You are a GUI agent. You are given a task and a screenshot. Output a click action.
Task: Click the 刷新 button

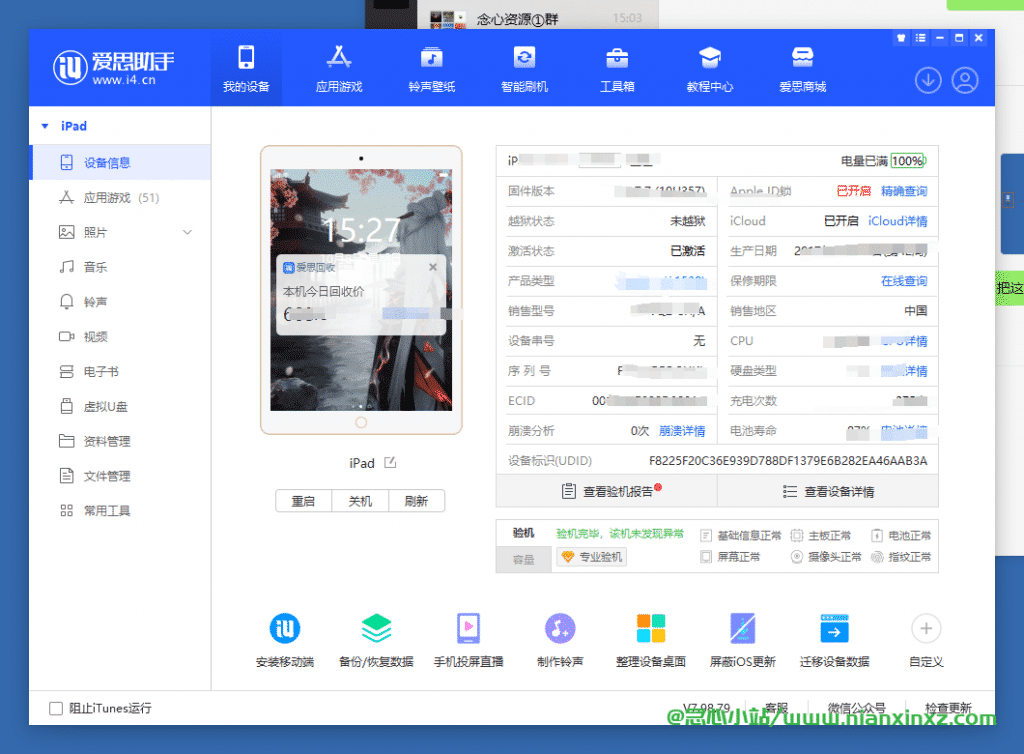tap(416, 501)
